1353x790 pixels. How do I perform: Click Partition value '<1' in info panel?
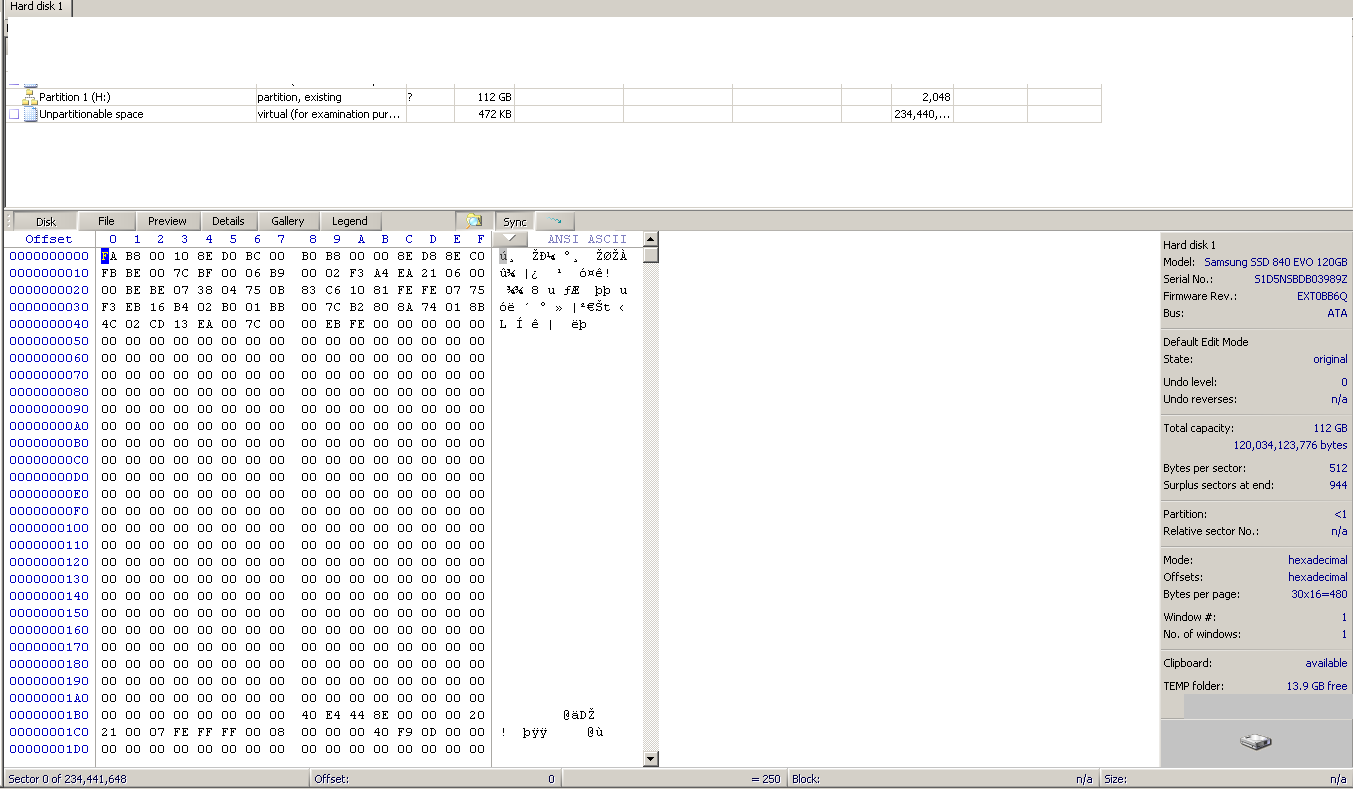pos(1340,514)
